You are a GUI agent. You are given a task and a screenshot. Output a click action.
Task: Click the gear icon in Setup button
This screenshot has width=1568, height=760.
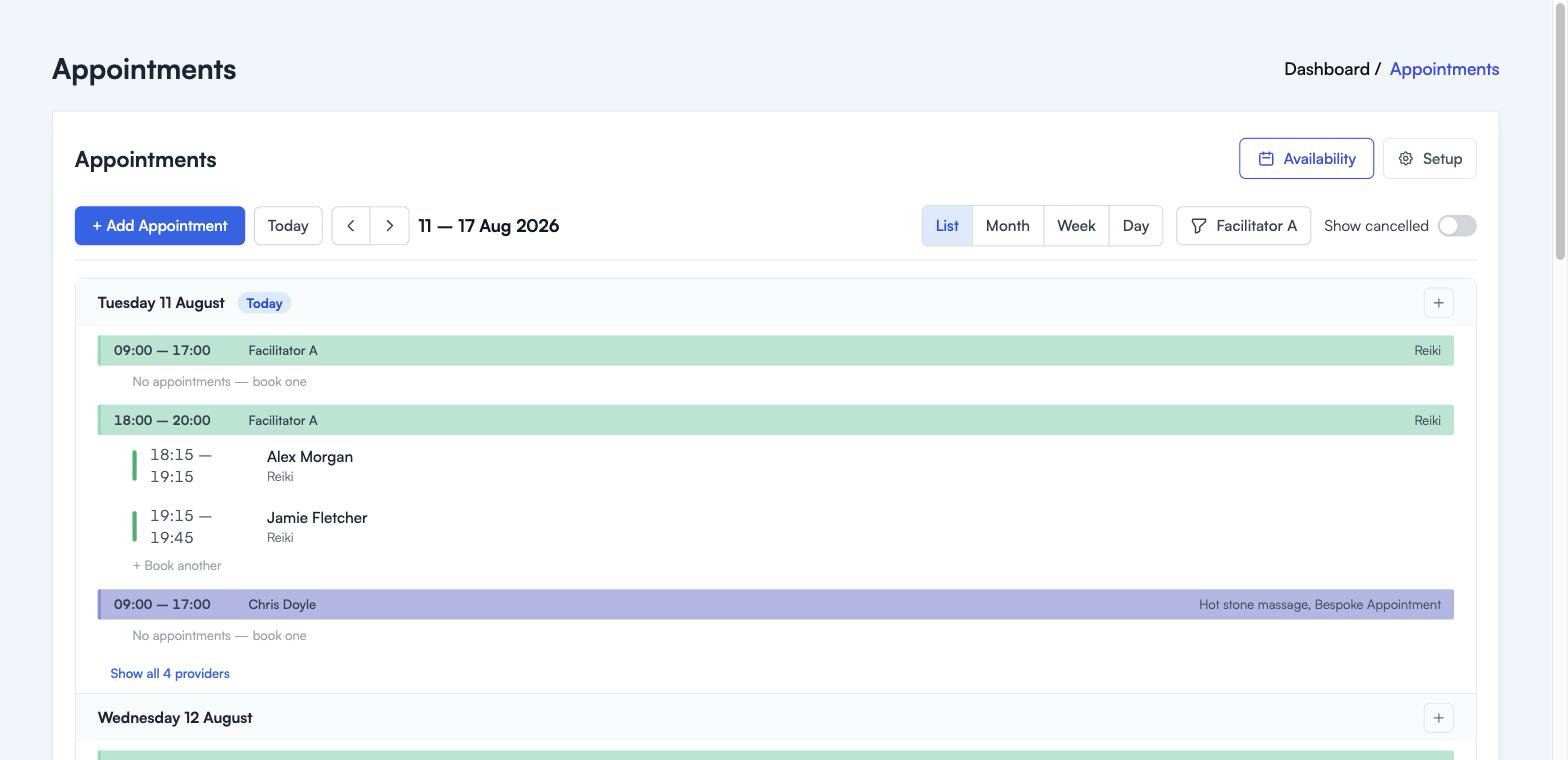click(x=1406, y=159)
